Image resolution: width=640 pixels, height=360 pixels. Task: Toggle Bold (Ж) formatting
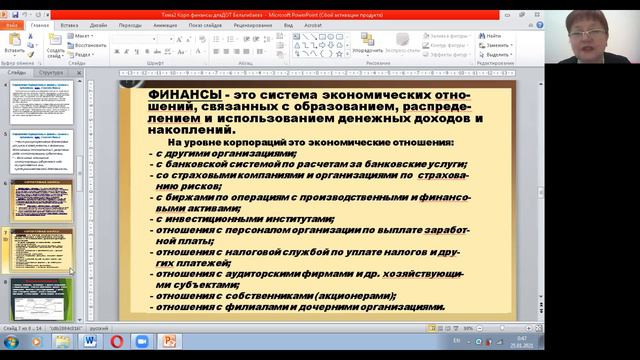point(117,52)
